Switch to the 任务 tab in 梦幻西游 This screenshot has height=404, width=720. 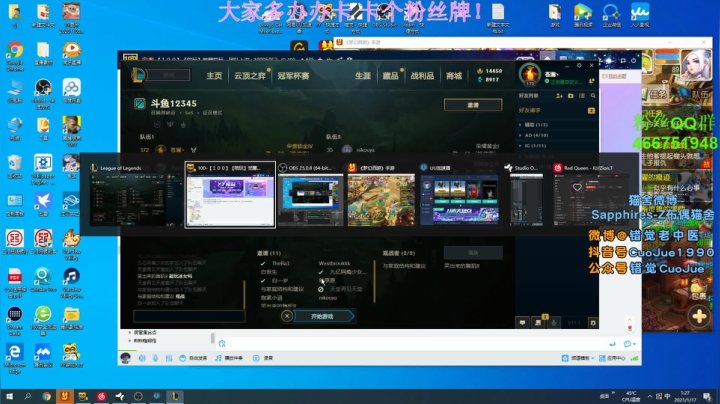pos(658,94)
